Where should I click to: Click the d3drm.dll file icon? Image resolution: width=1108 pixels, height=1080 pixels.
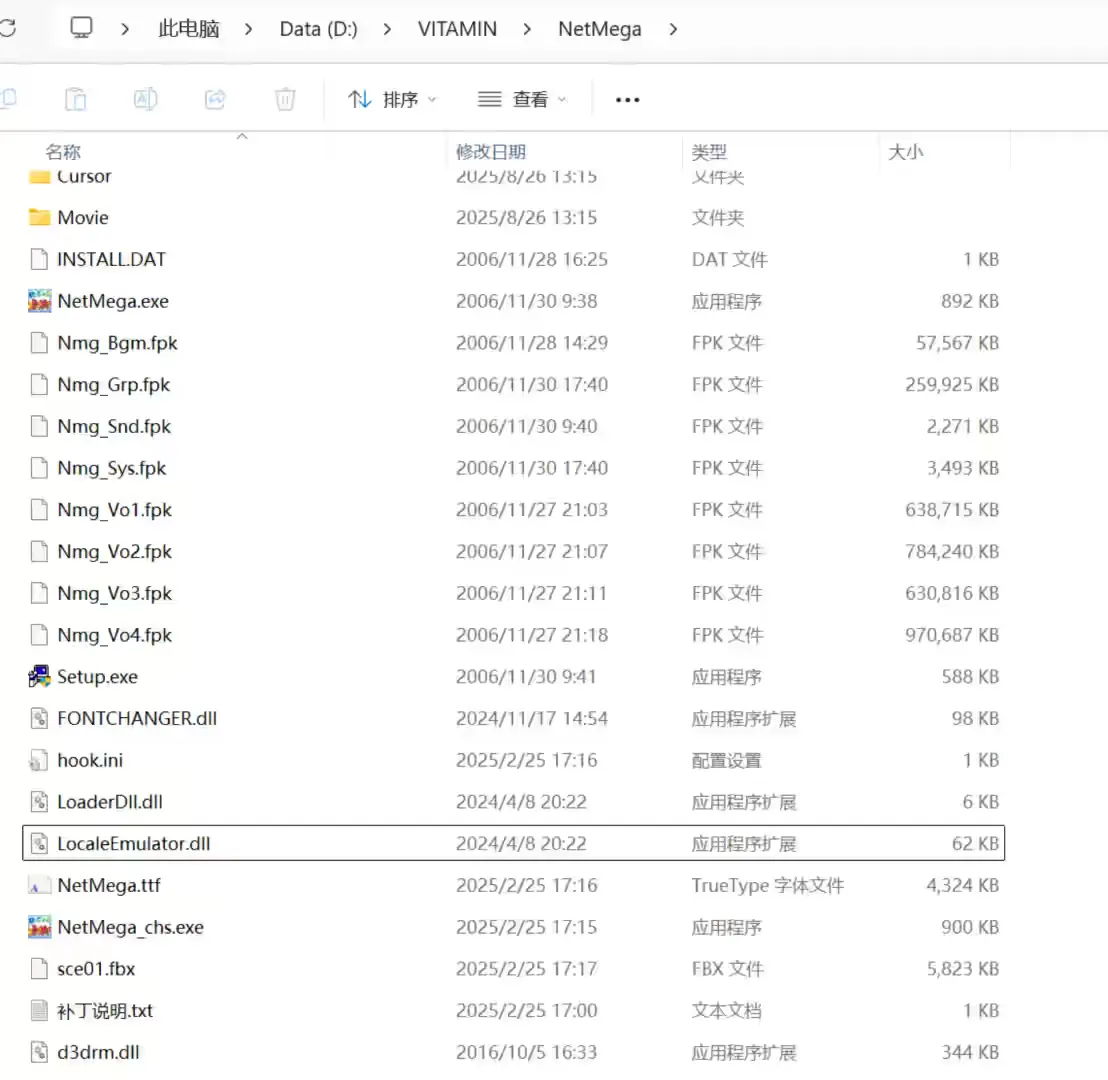pyautogui.click(x=40, y=1052)
